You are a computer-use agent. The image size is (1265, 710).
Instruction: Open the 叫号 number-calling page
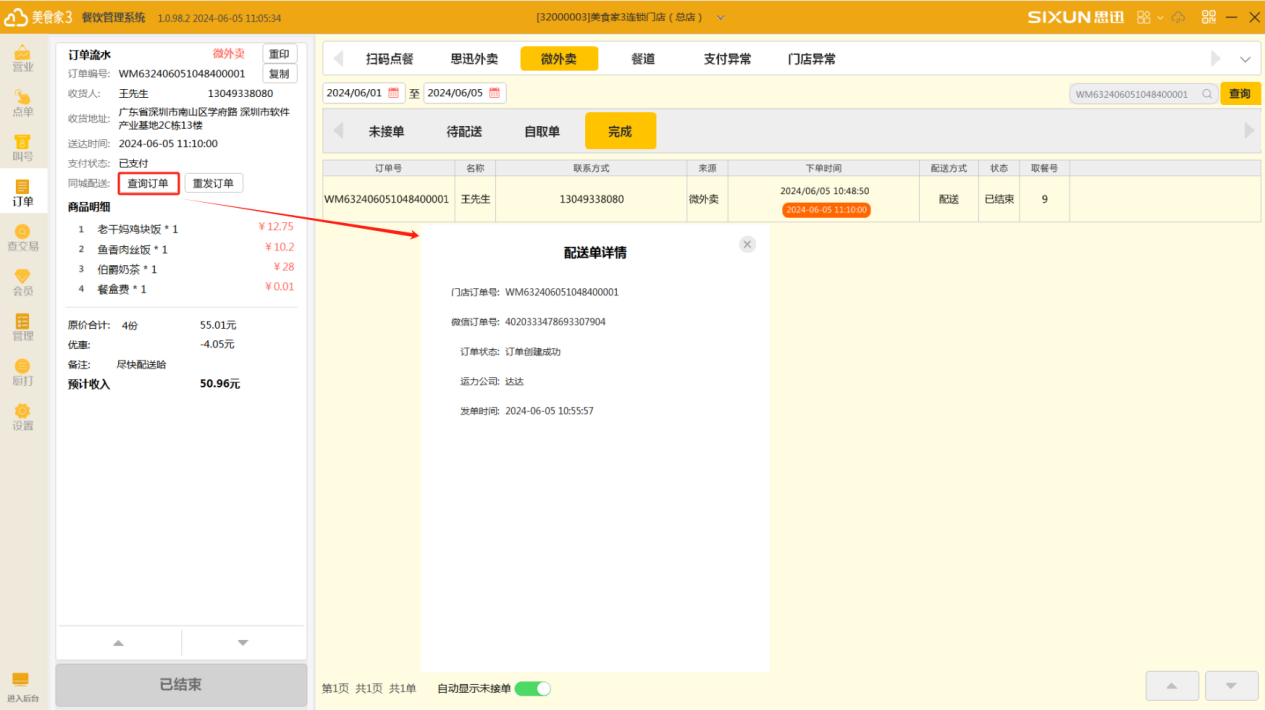(22, 148)
